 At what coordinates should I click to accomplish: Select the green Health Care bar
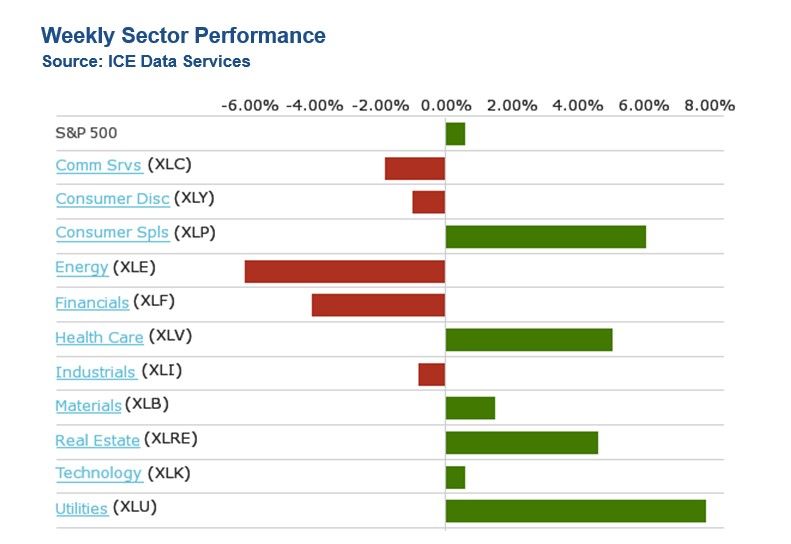tap(528, 339)
